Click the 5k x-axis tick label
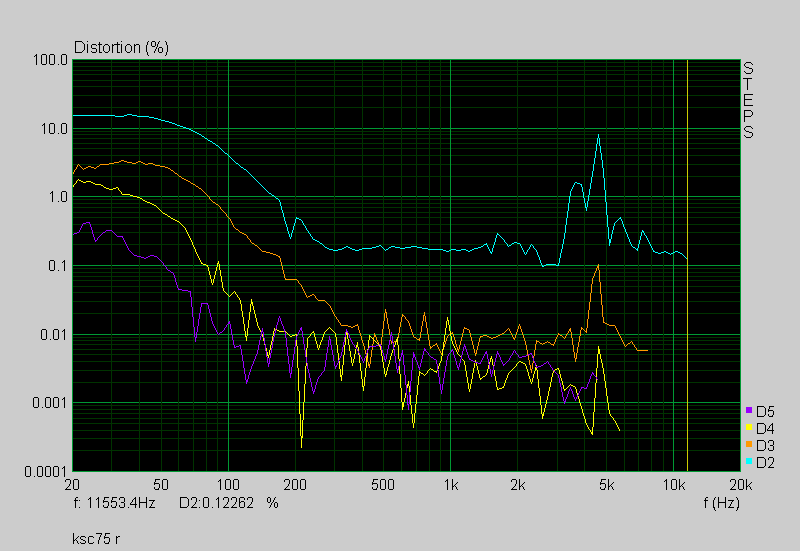The width and height of the screenshot is (800, 551). point(606,485)
